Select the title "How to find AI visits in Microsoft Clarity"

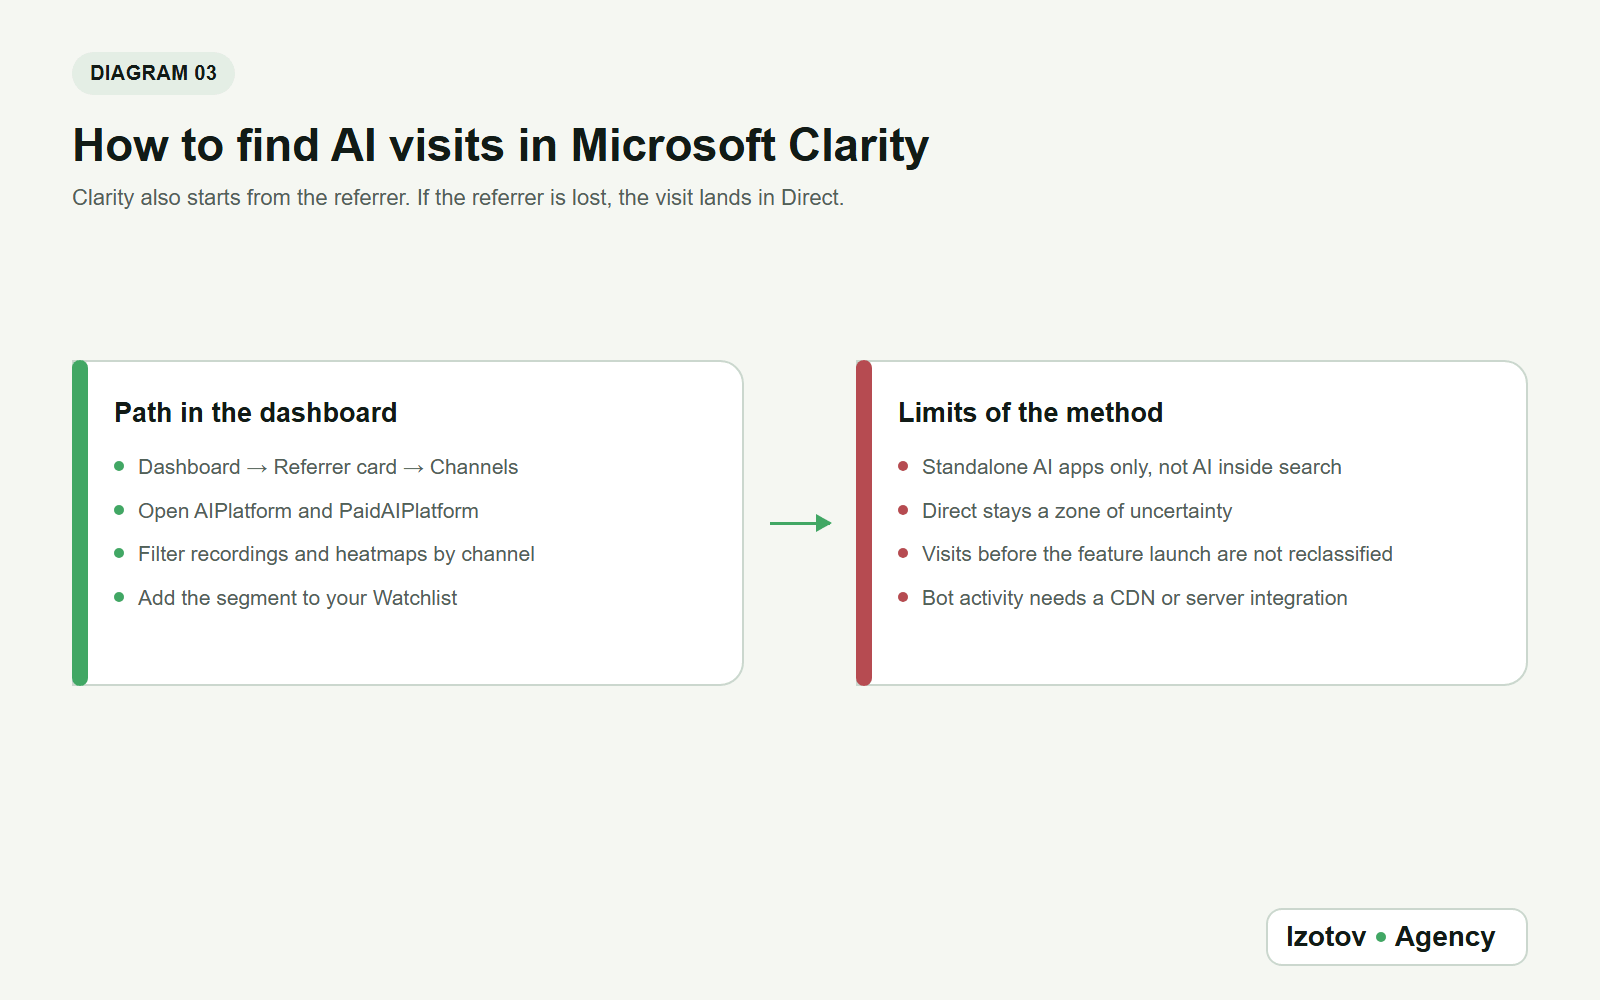tap(501, 145)
